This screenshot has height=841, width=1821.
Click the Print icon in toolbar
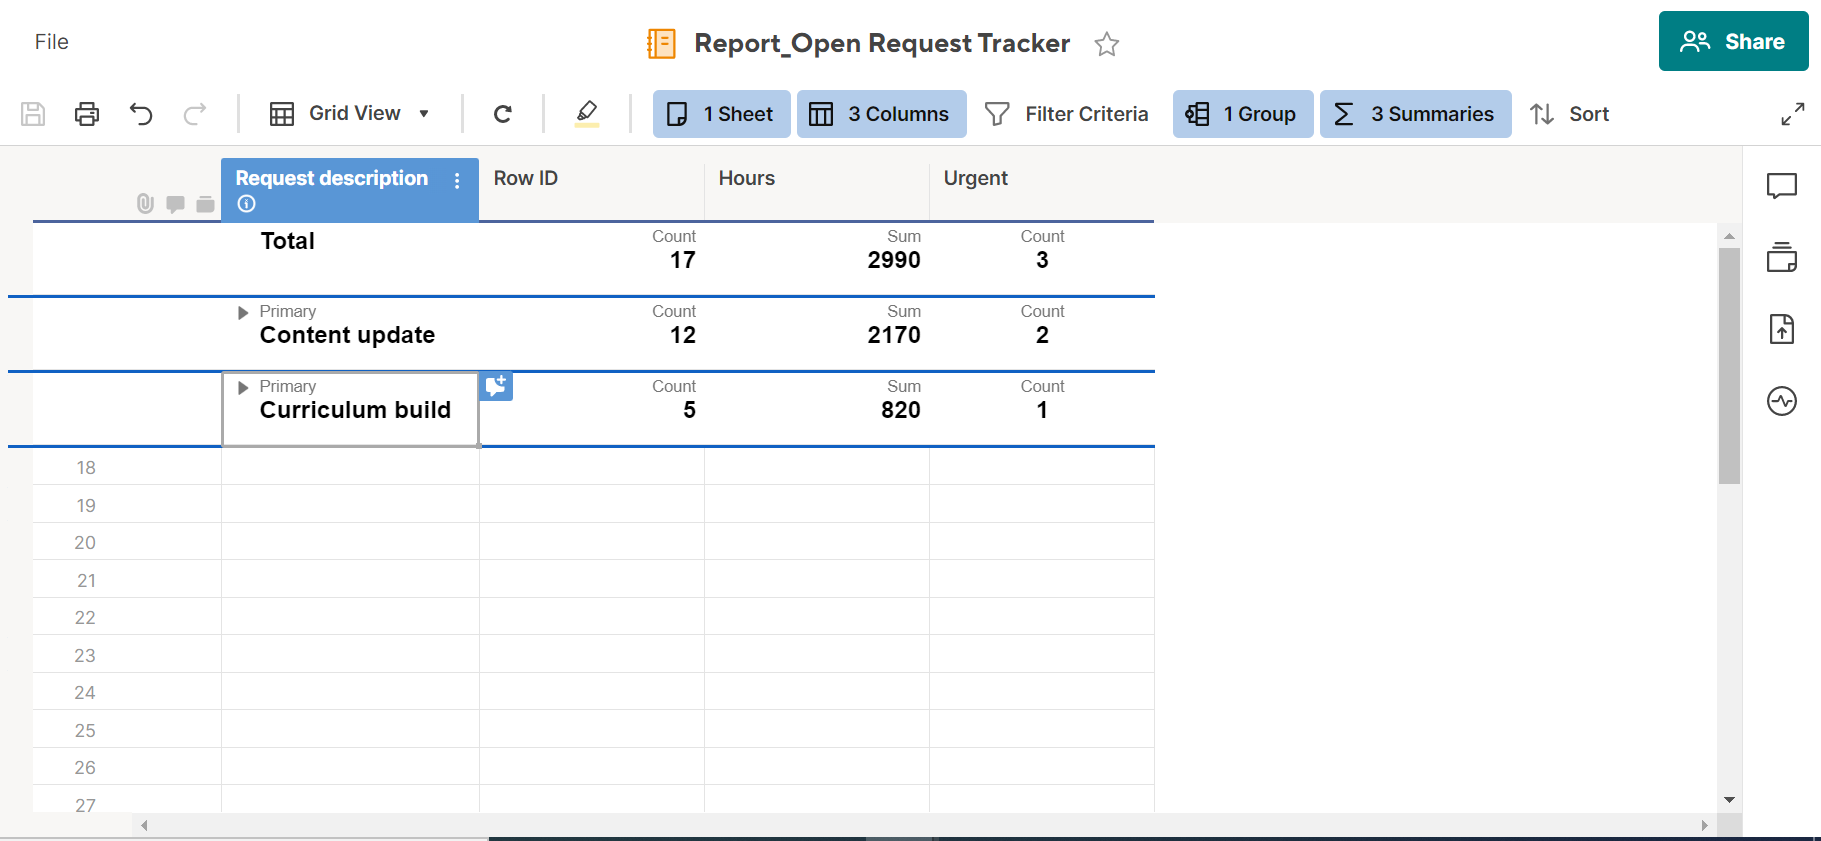[87, 114]
